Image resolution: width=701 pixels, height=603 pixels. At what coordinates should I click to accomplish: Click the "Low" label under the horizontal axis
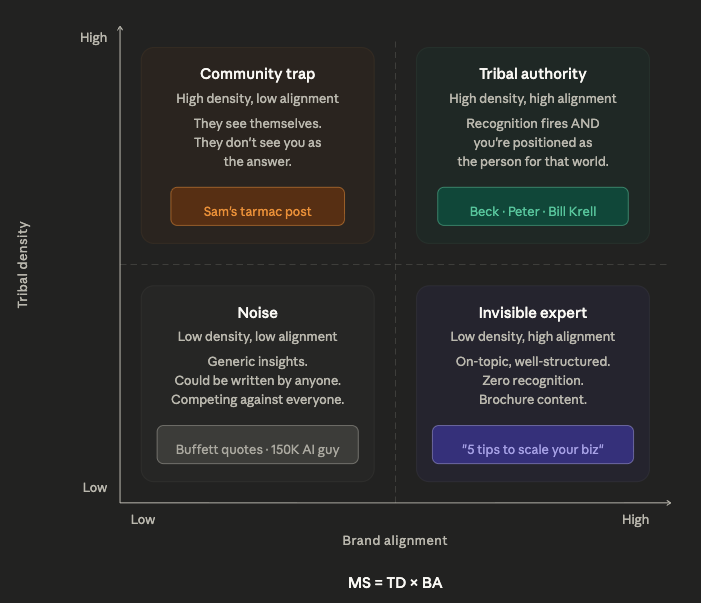point(143,519)
